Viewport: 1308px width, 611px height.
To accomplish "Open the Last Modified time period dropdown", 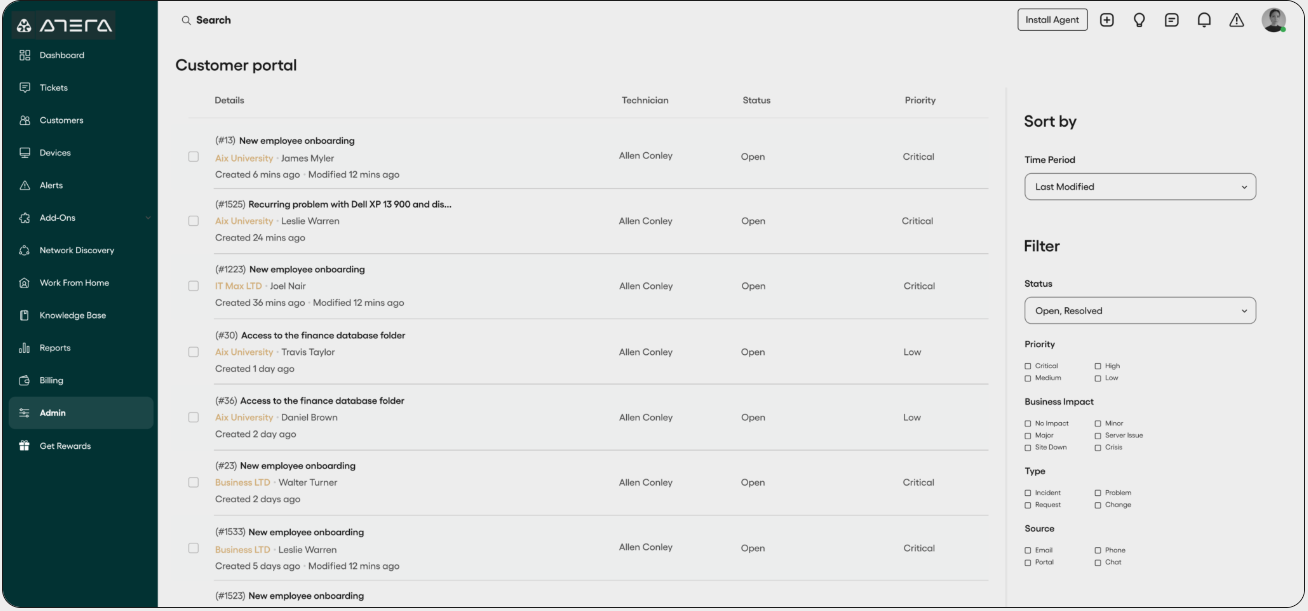I will [1140, 187].
